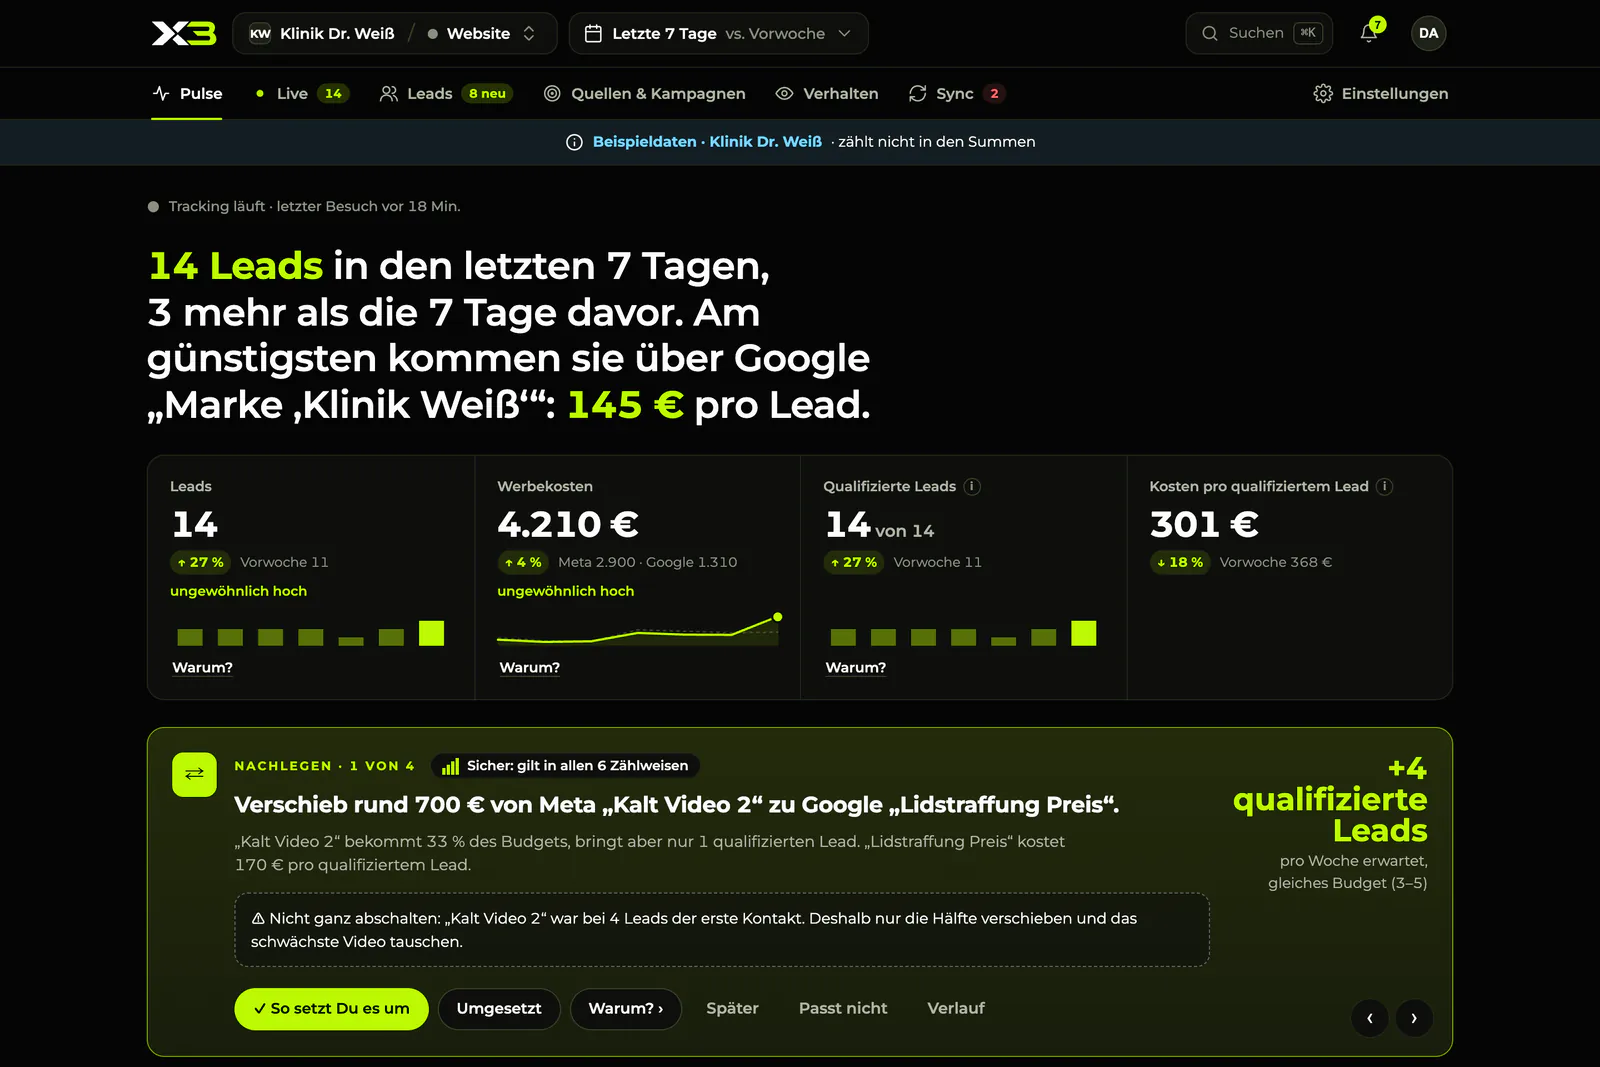Click the calendar icon in date range
The width and height of the screenshot is (1600, 1067).
tap(593, 33)
